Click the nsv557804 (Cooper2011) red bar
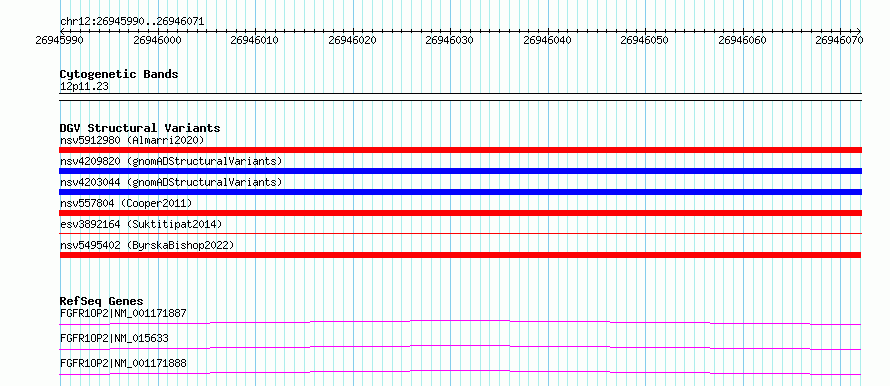 point(460,213)
